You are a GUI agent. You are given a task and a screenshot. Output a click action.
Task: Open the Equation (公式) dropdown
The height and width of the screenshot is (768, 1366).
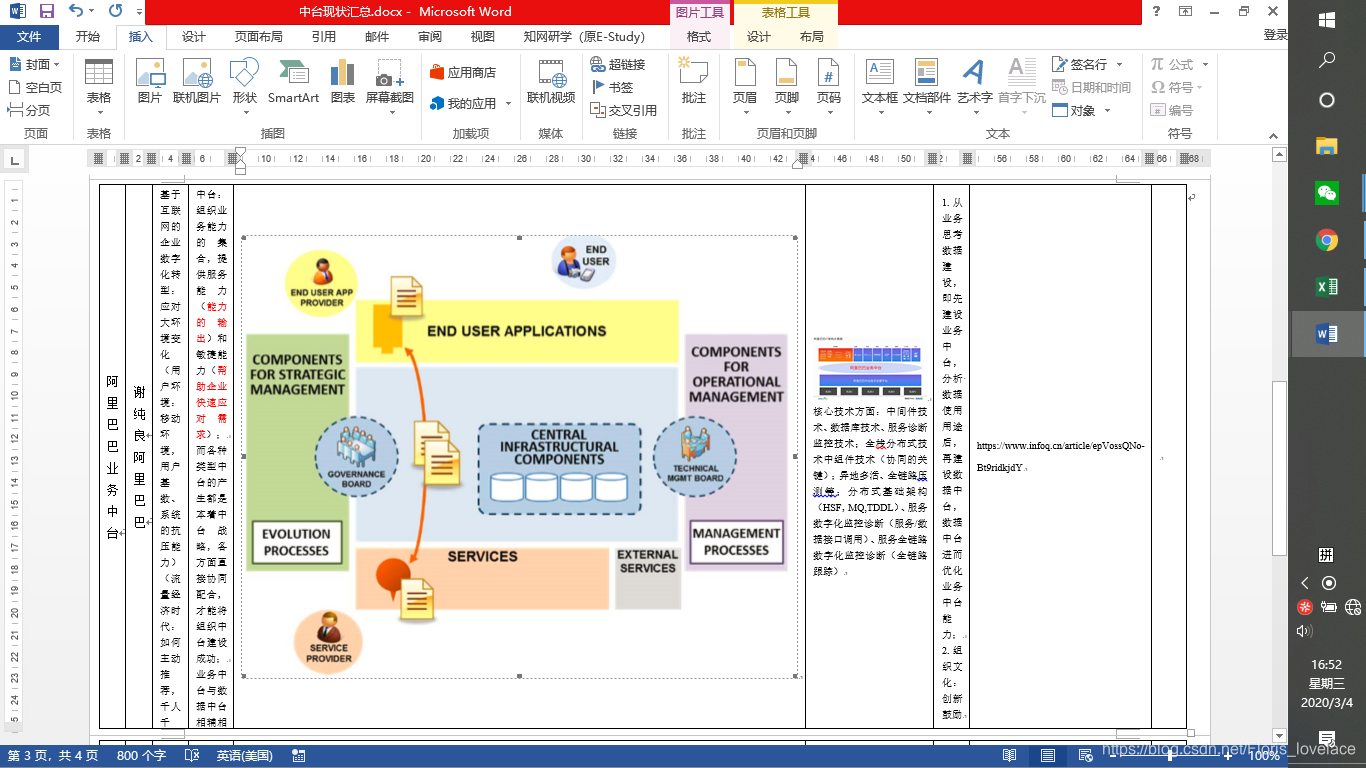(x=1180, y=64)
